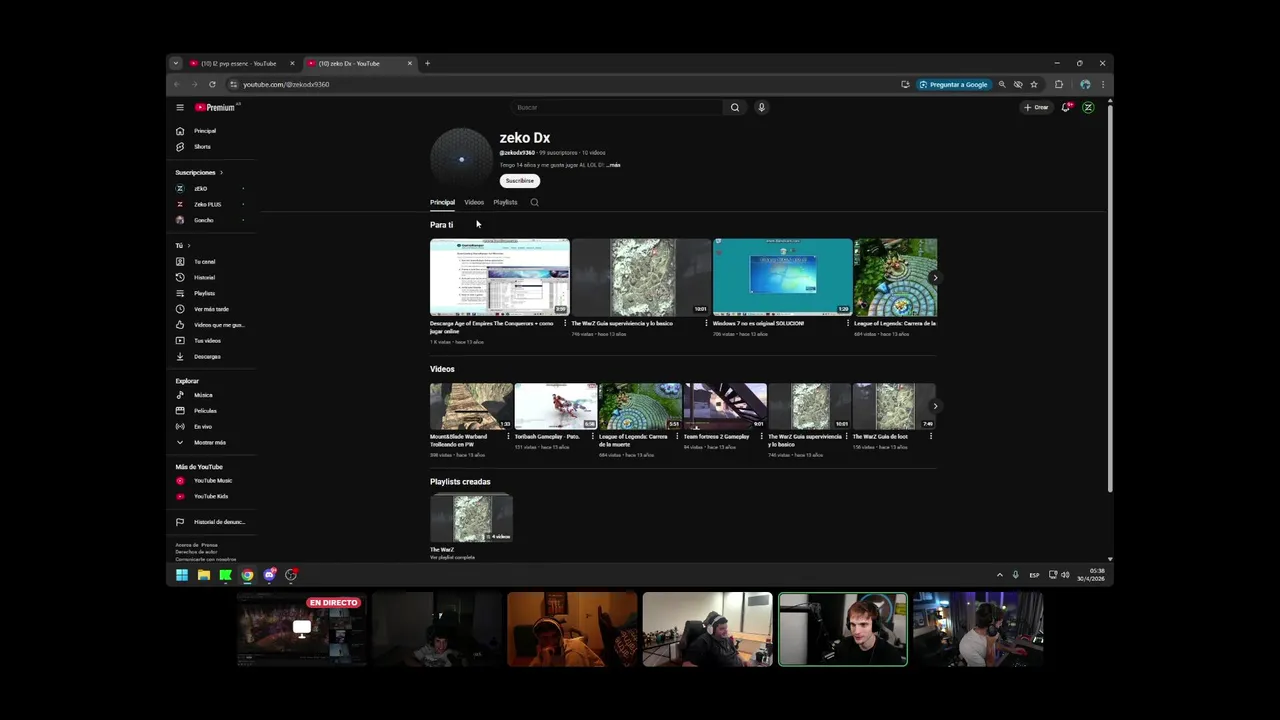Click the search magnifier button

point(735,107)
